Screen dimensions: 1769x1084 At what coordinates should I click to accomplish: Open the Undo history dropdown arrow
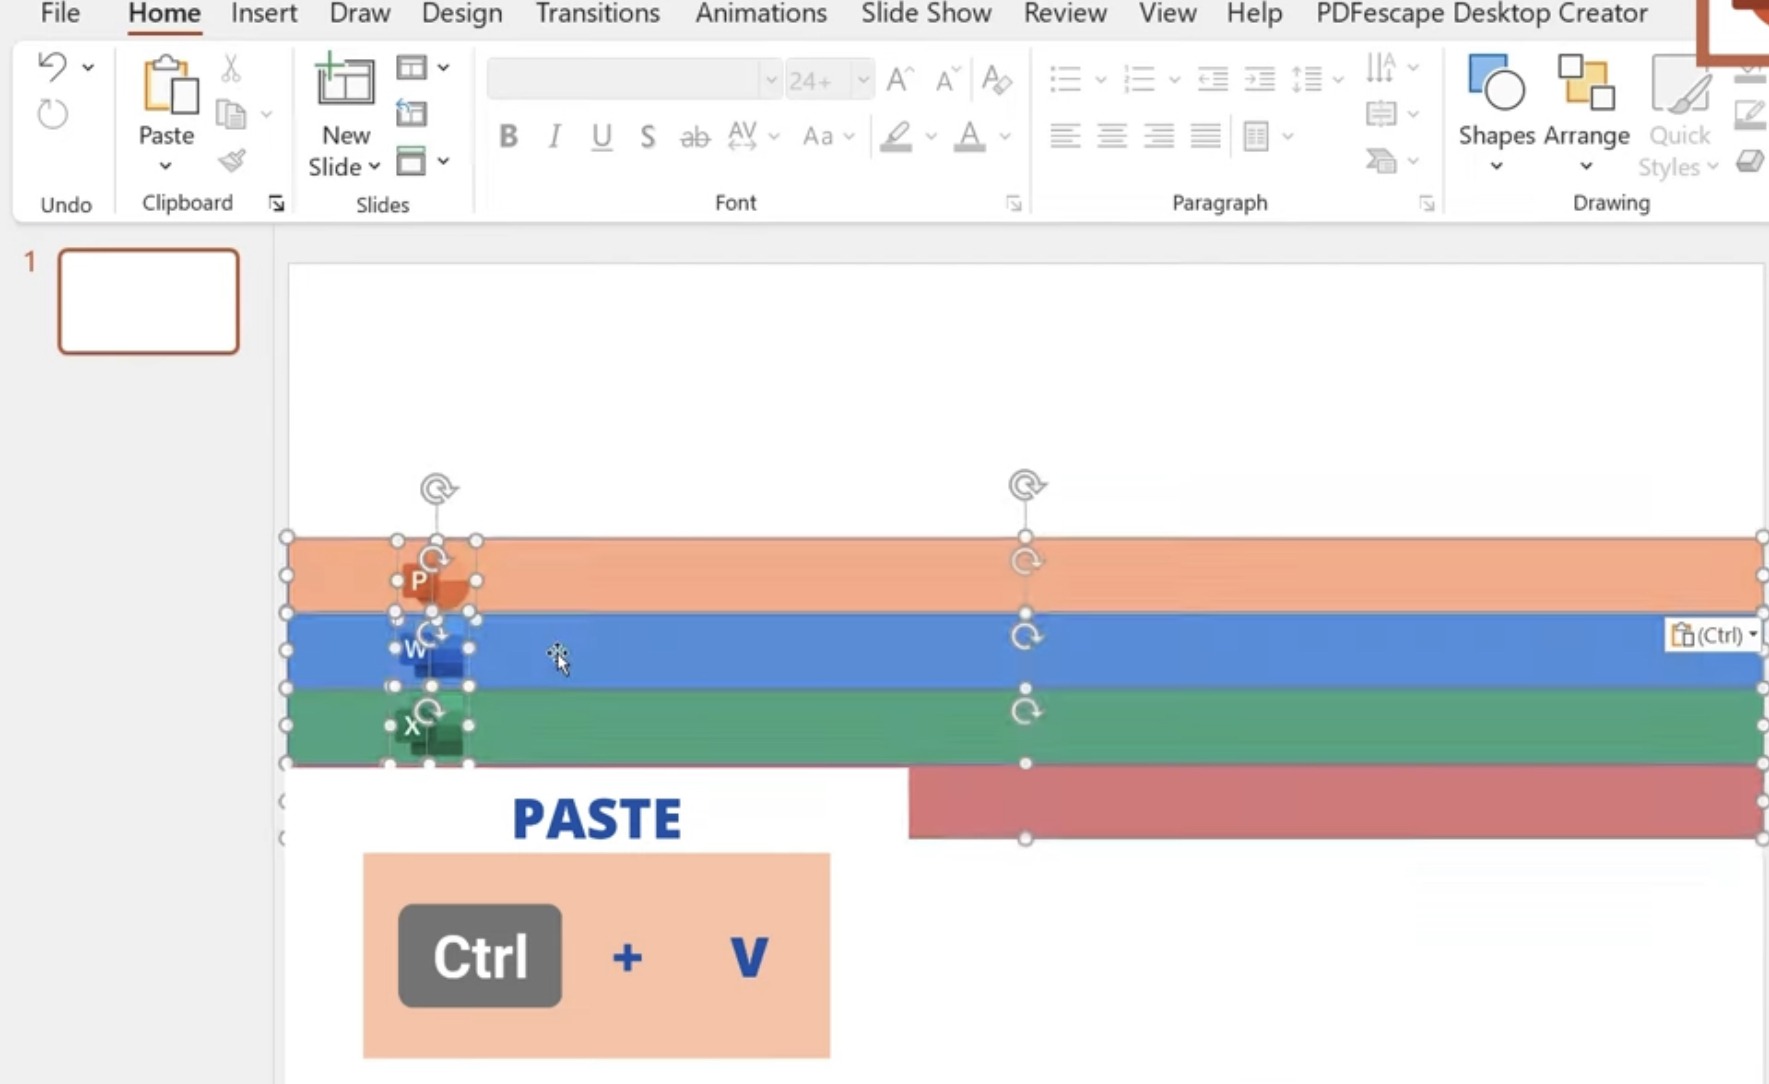coord(88,67)
